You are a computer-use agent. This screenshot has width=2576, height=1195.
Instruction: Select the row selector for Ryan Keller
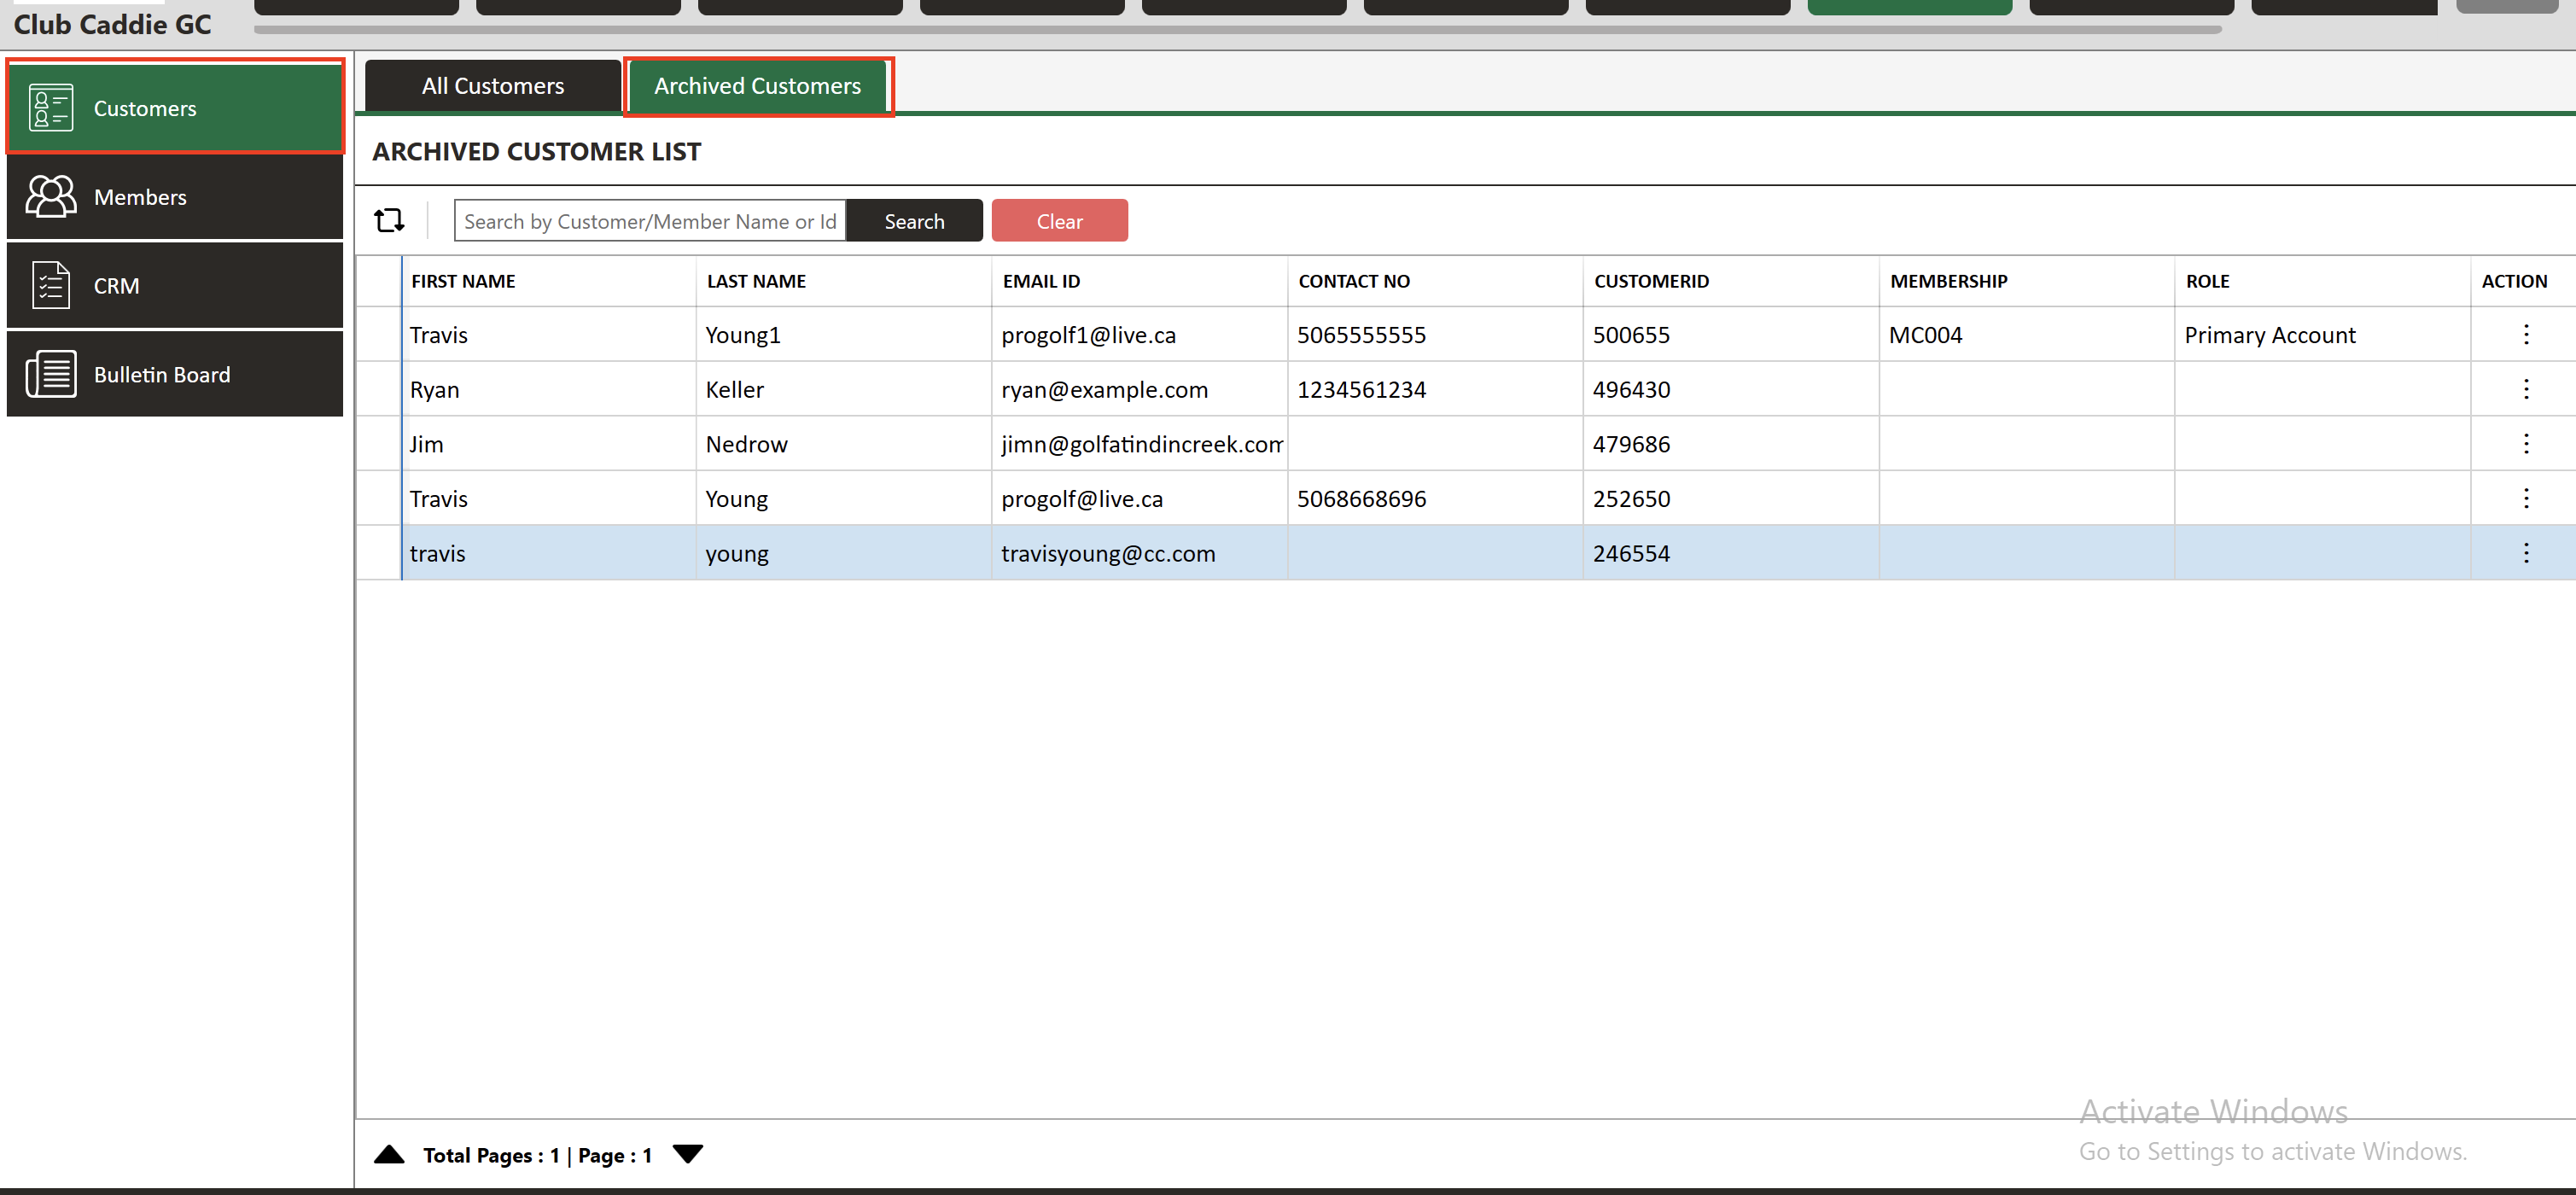(x=379, y=389)
